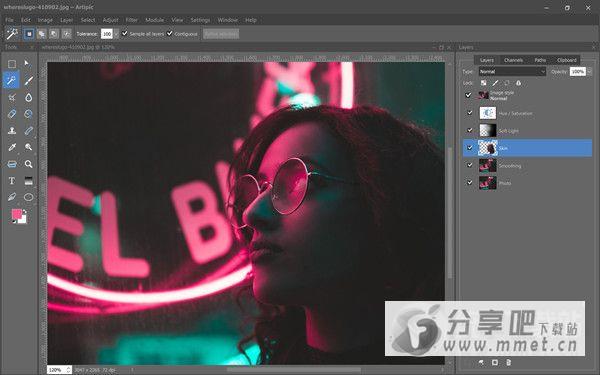Hide the Hue / Saturation layer
This screenshot has height=375, width=600.
point(470,113)
